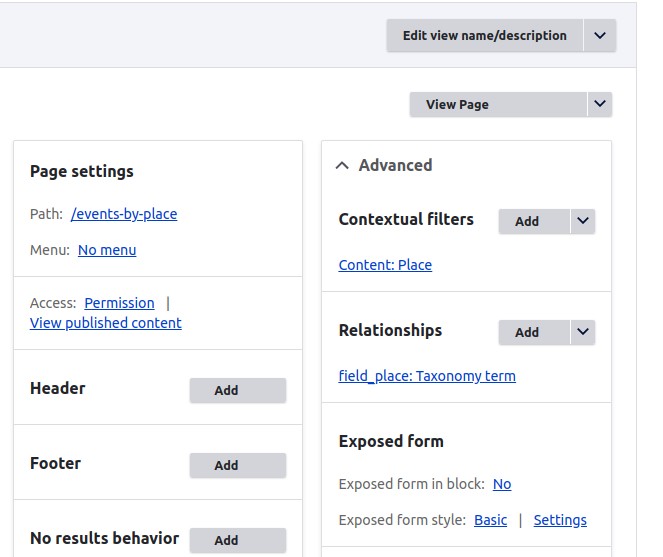The height and width of the screenshot is (557, 663).
Task: Add a No results behavior
Action: (x=238, y=540)
